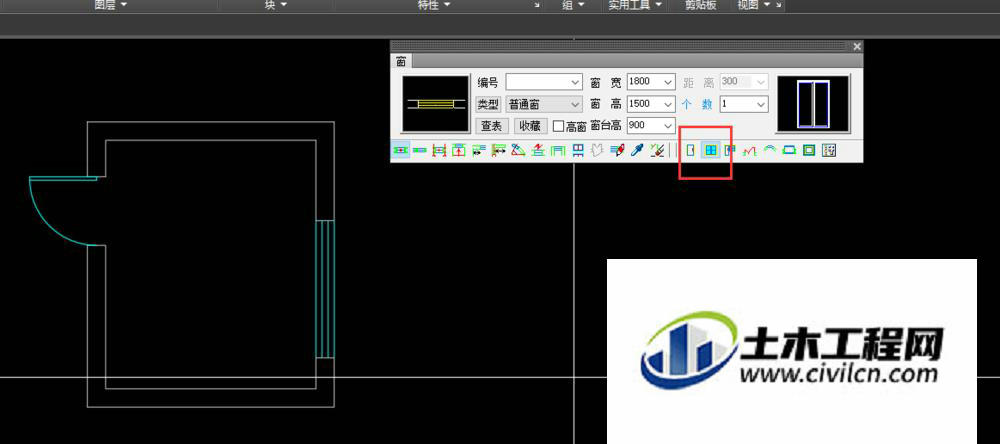1000x444 pixels.
Task: Expand the 块 ribbon panel
Action: pos(276,4)
